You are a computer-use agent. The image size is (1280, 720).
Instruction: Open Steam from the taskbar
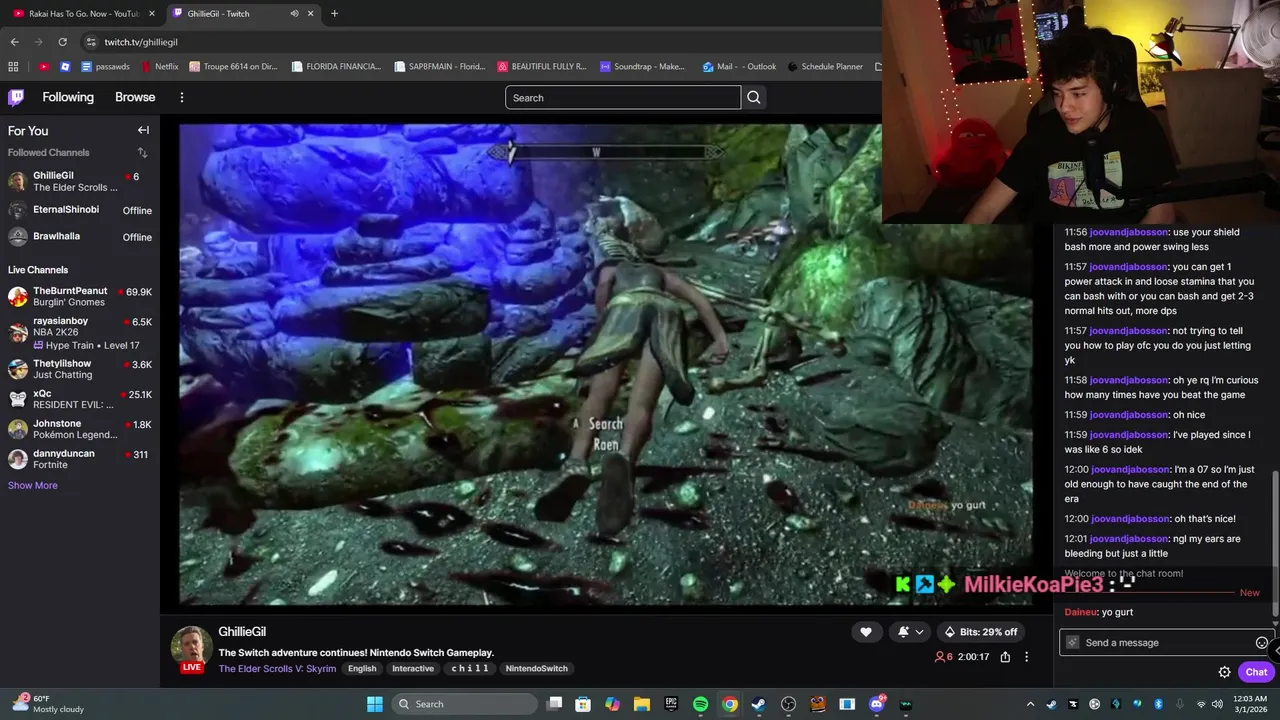click(x=759, y=704)
